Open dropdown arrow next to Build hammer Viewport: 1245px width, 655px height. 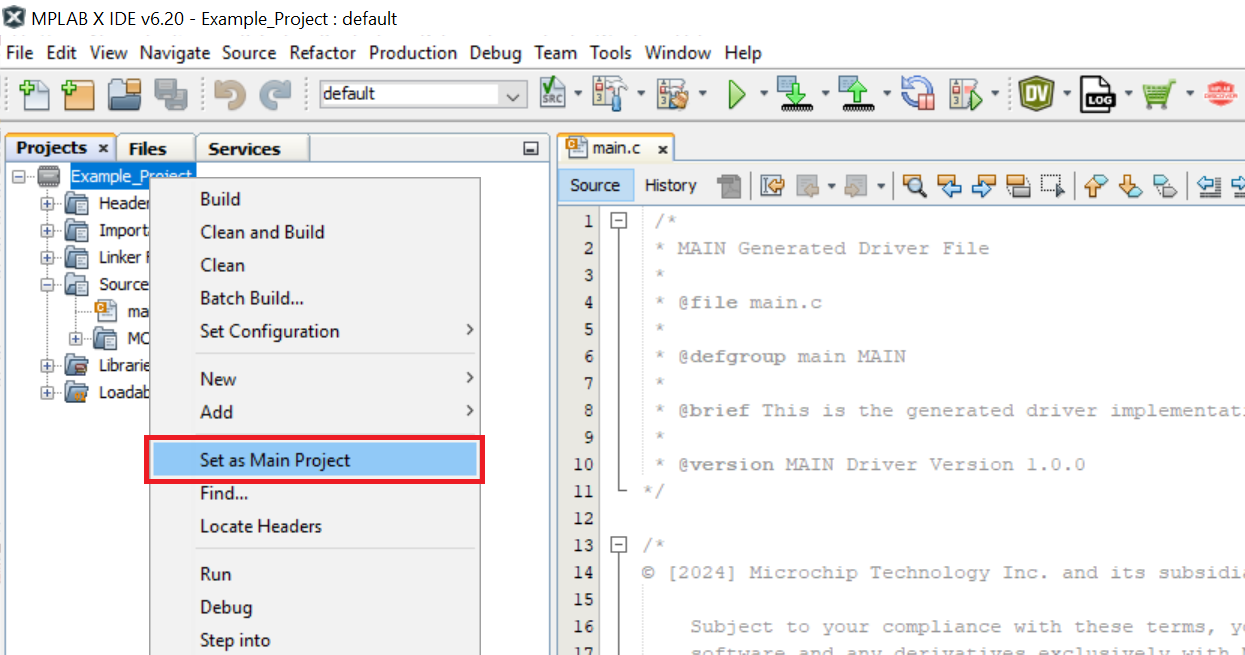click(640, 95)
